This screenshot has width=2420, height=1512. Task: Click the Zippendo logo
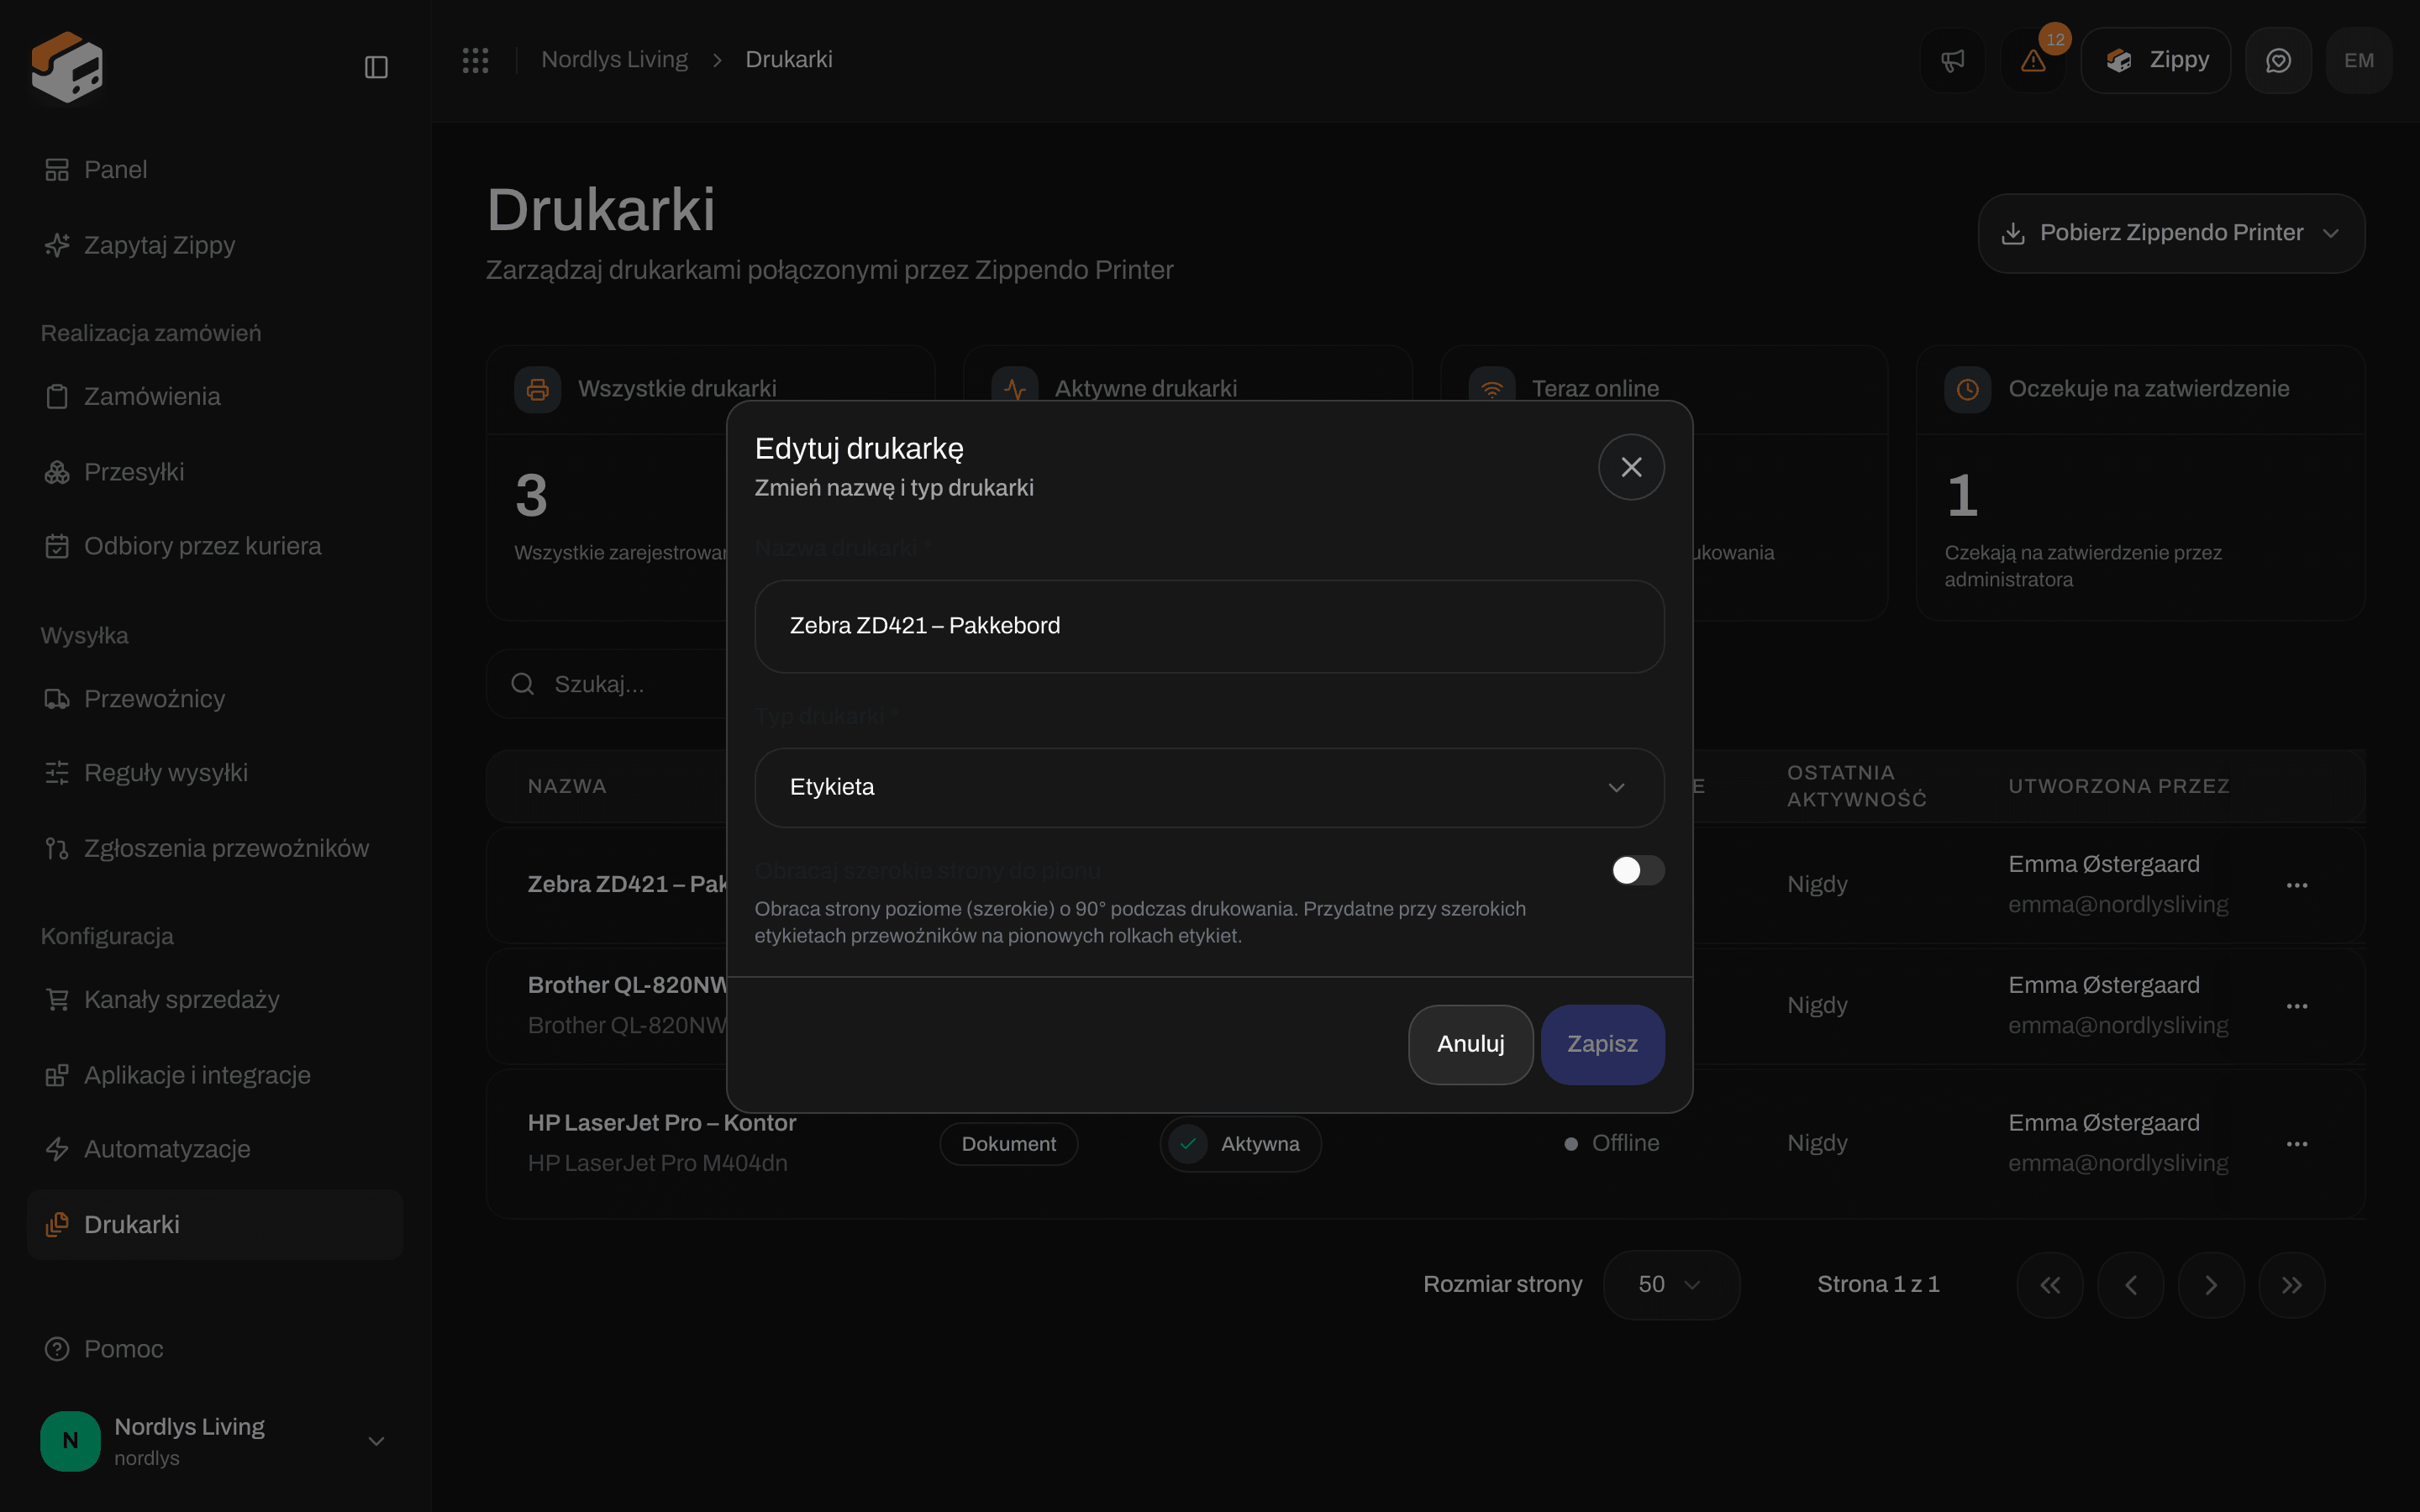point(67,66)
